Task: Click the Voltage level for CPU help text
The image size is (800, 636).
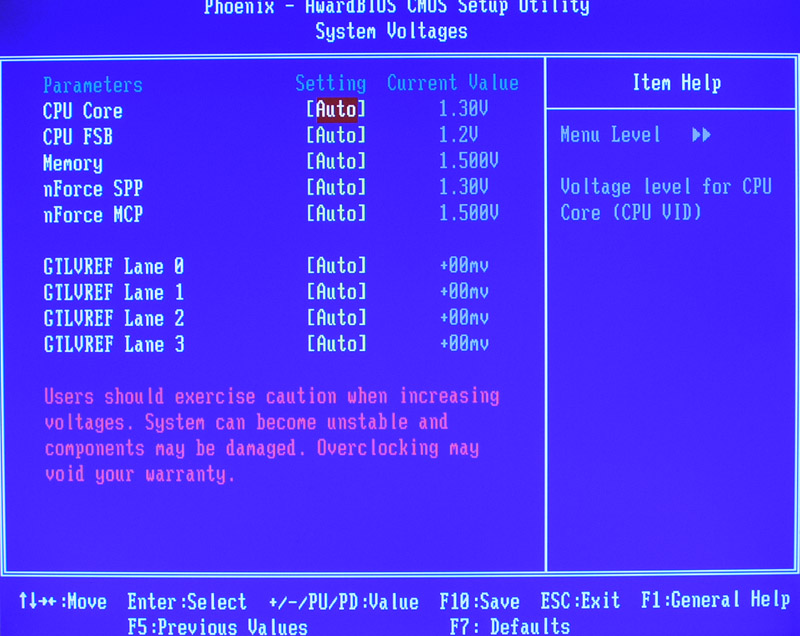Action: click(x=666, y=199)
